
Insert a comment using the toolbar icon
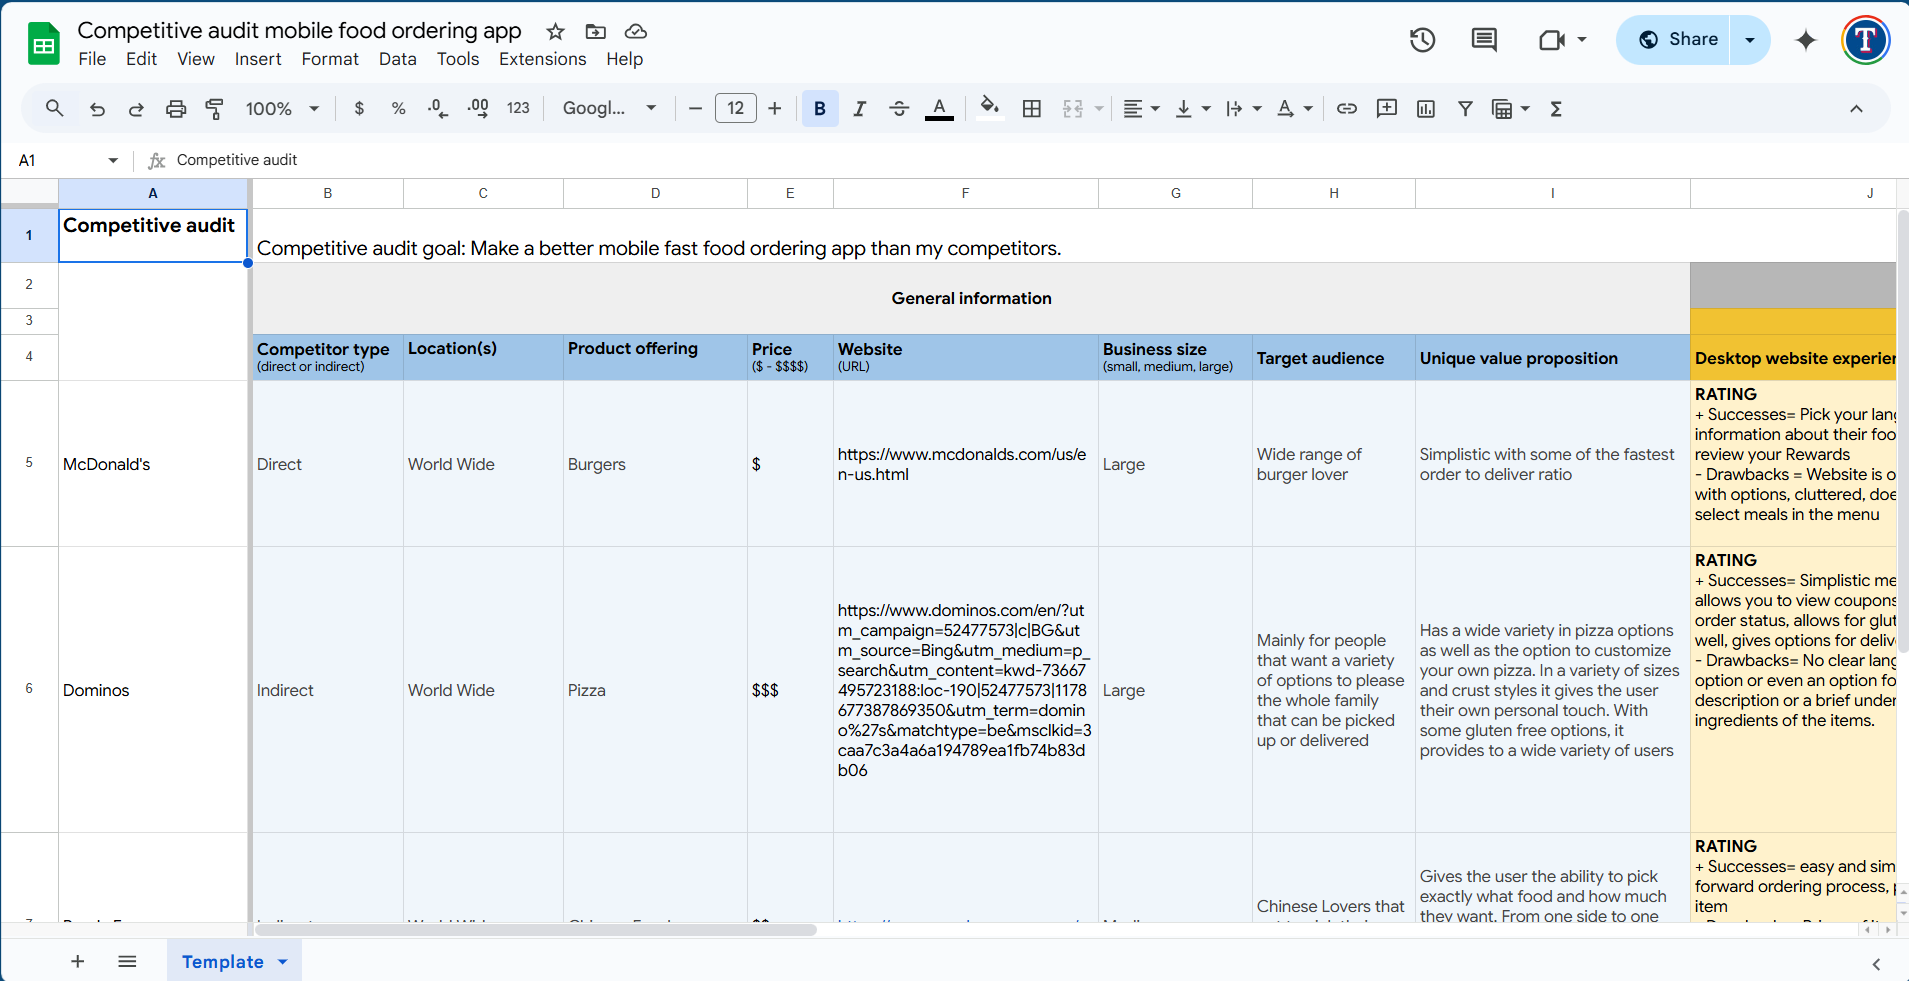[x=1386, y=108]
